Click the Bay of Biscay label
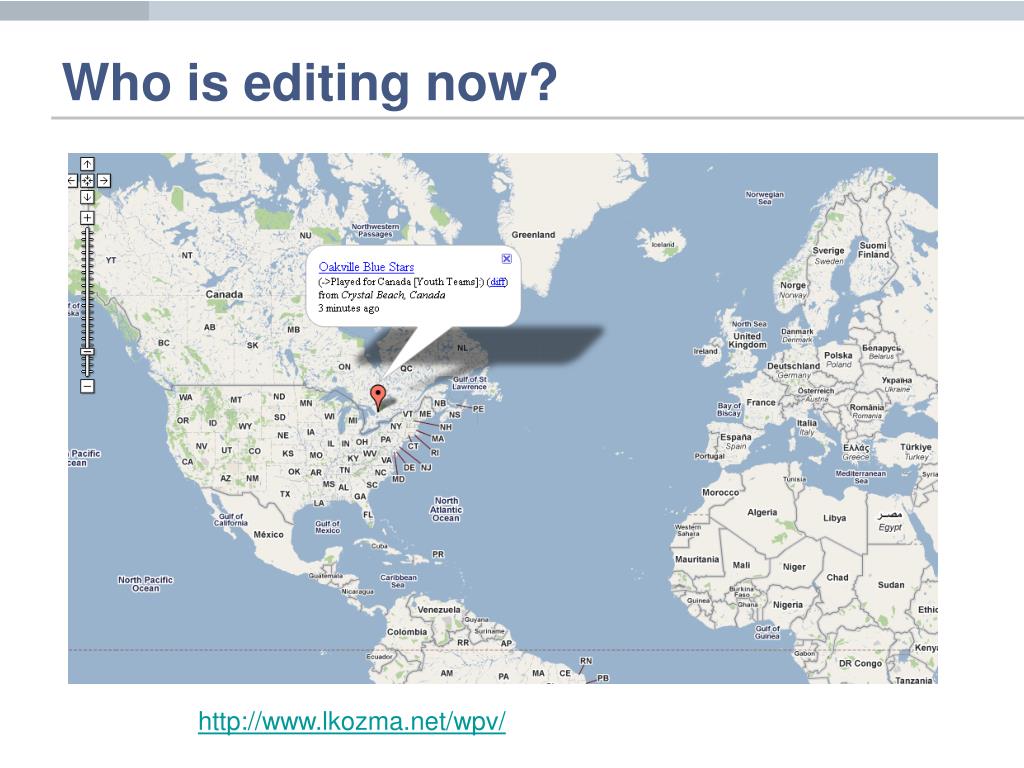This screenshot has height=768, width=1024. [729, 409]
